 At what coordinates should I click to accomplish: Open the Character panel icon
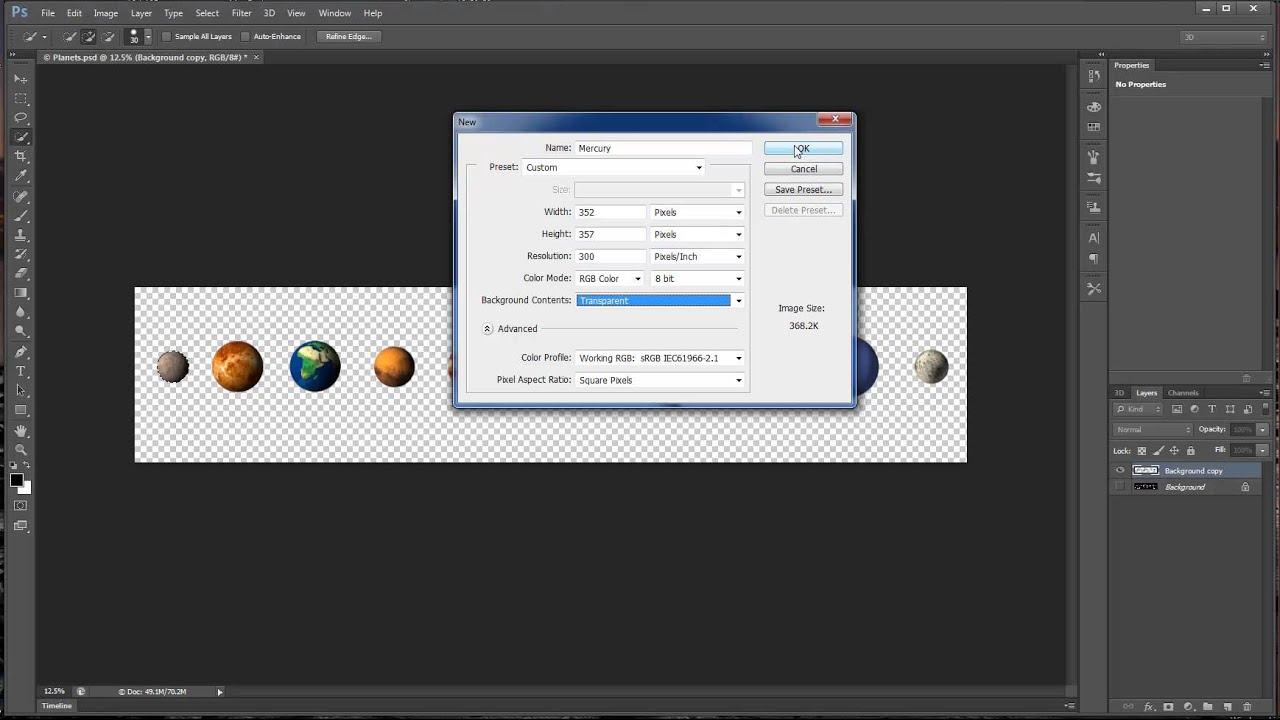pos(1094,238)
